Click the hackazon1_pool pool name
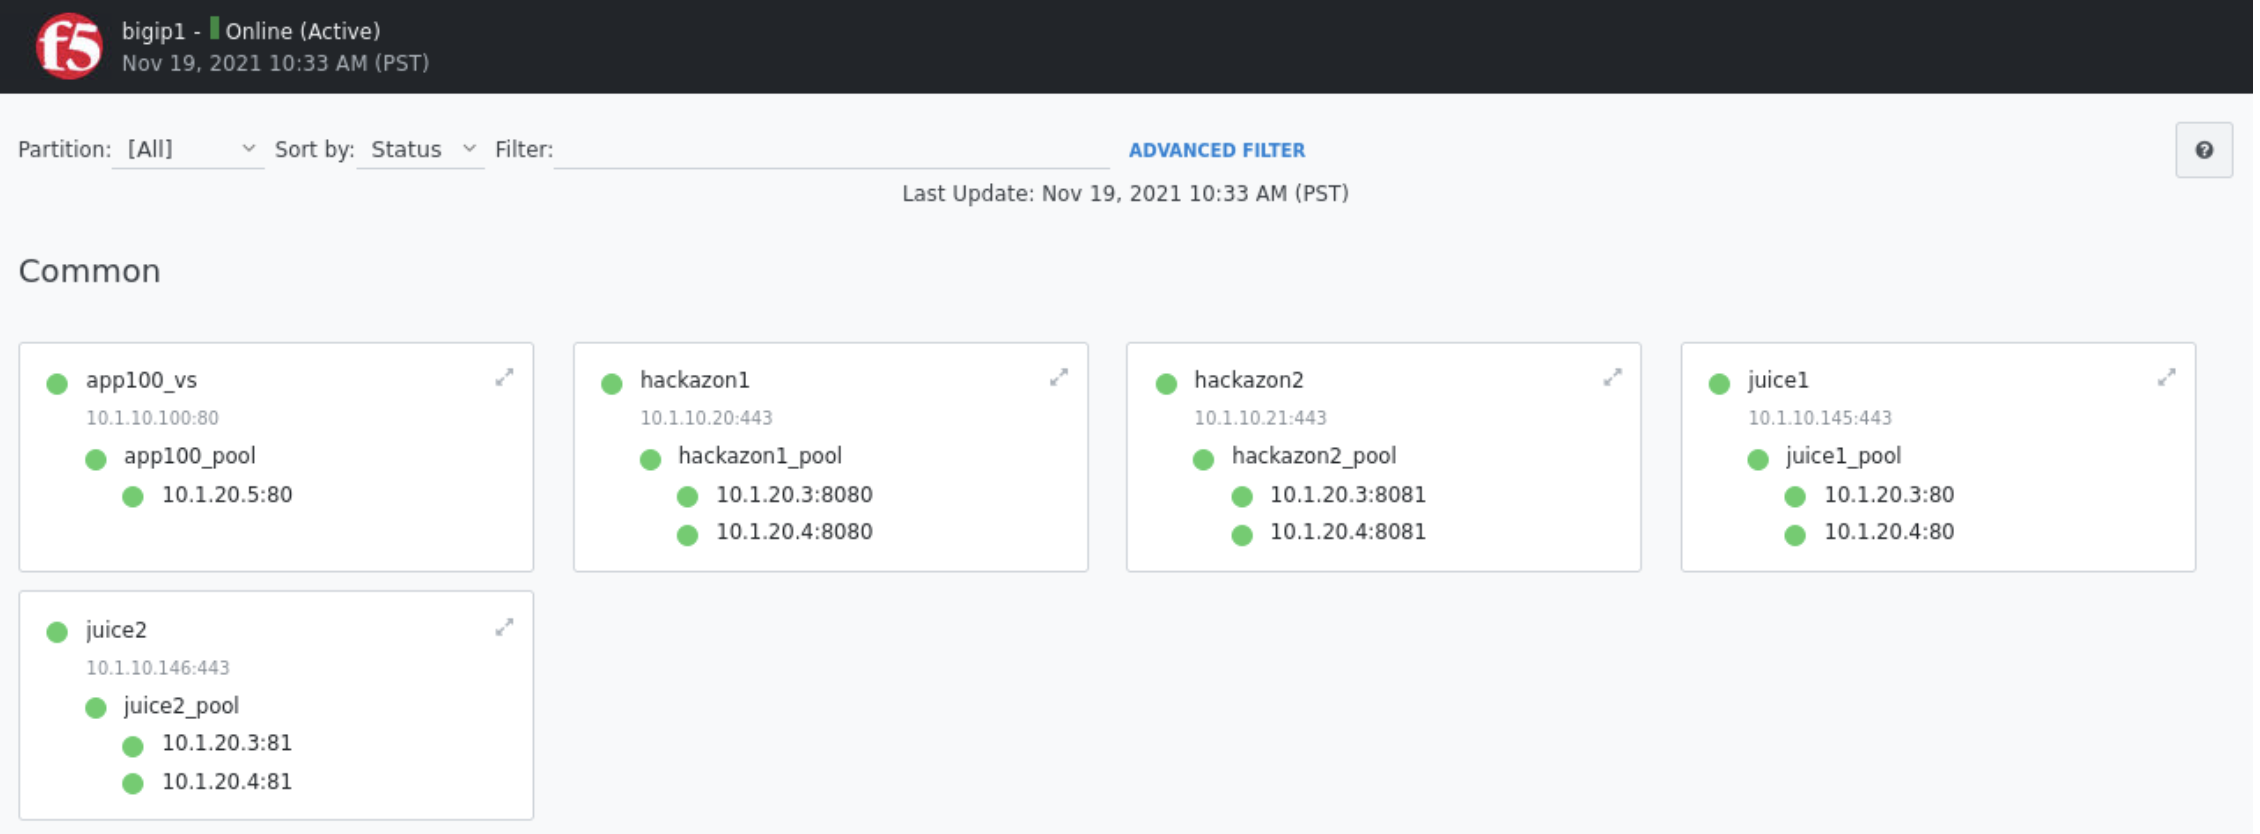2260x834 pixels. pos(759,456)
